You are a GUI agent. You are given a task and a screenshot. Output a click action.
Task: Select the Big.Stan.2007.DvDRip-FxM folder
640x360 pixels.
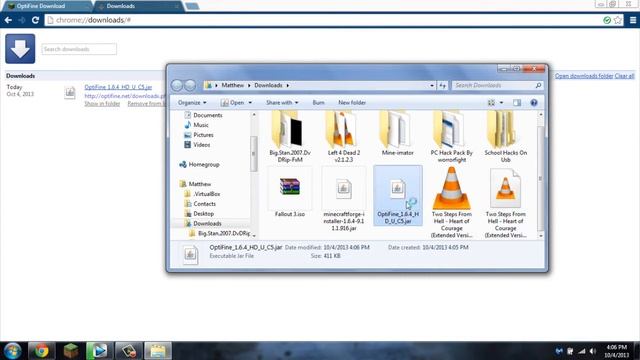(290, 137)
